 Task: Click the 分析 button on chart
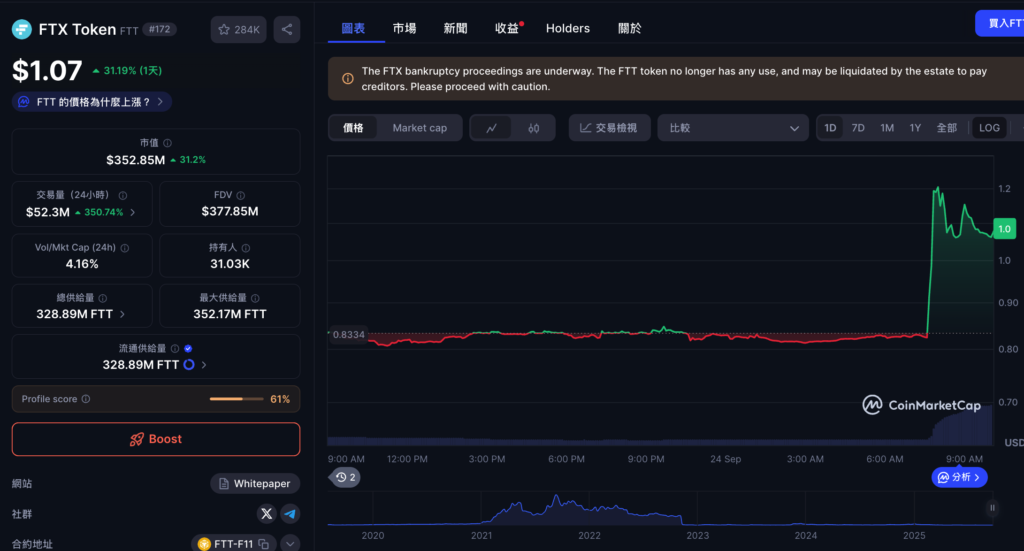click(959, 478)
